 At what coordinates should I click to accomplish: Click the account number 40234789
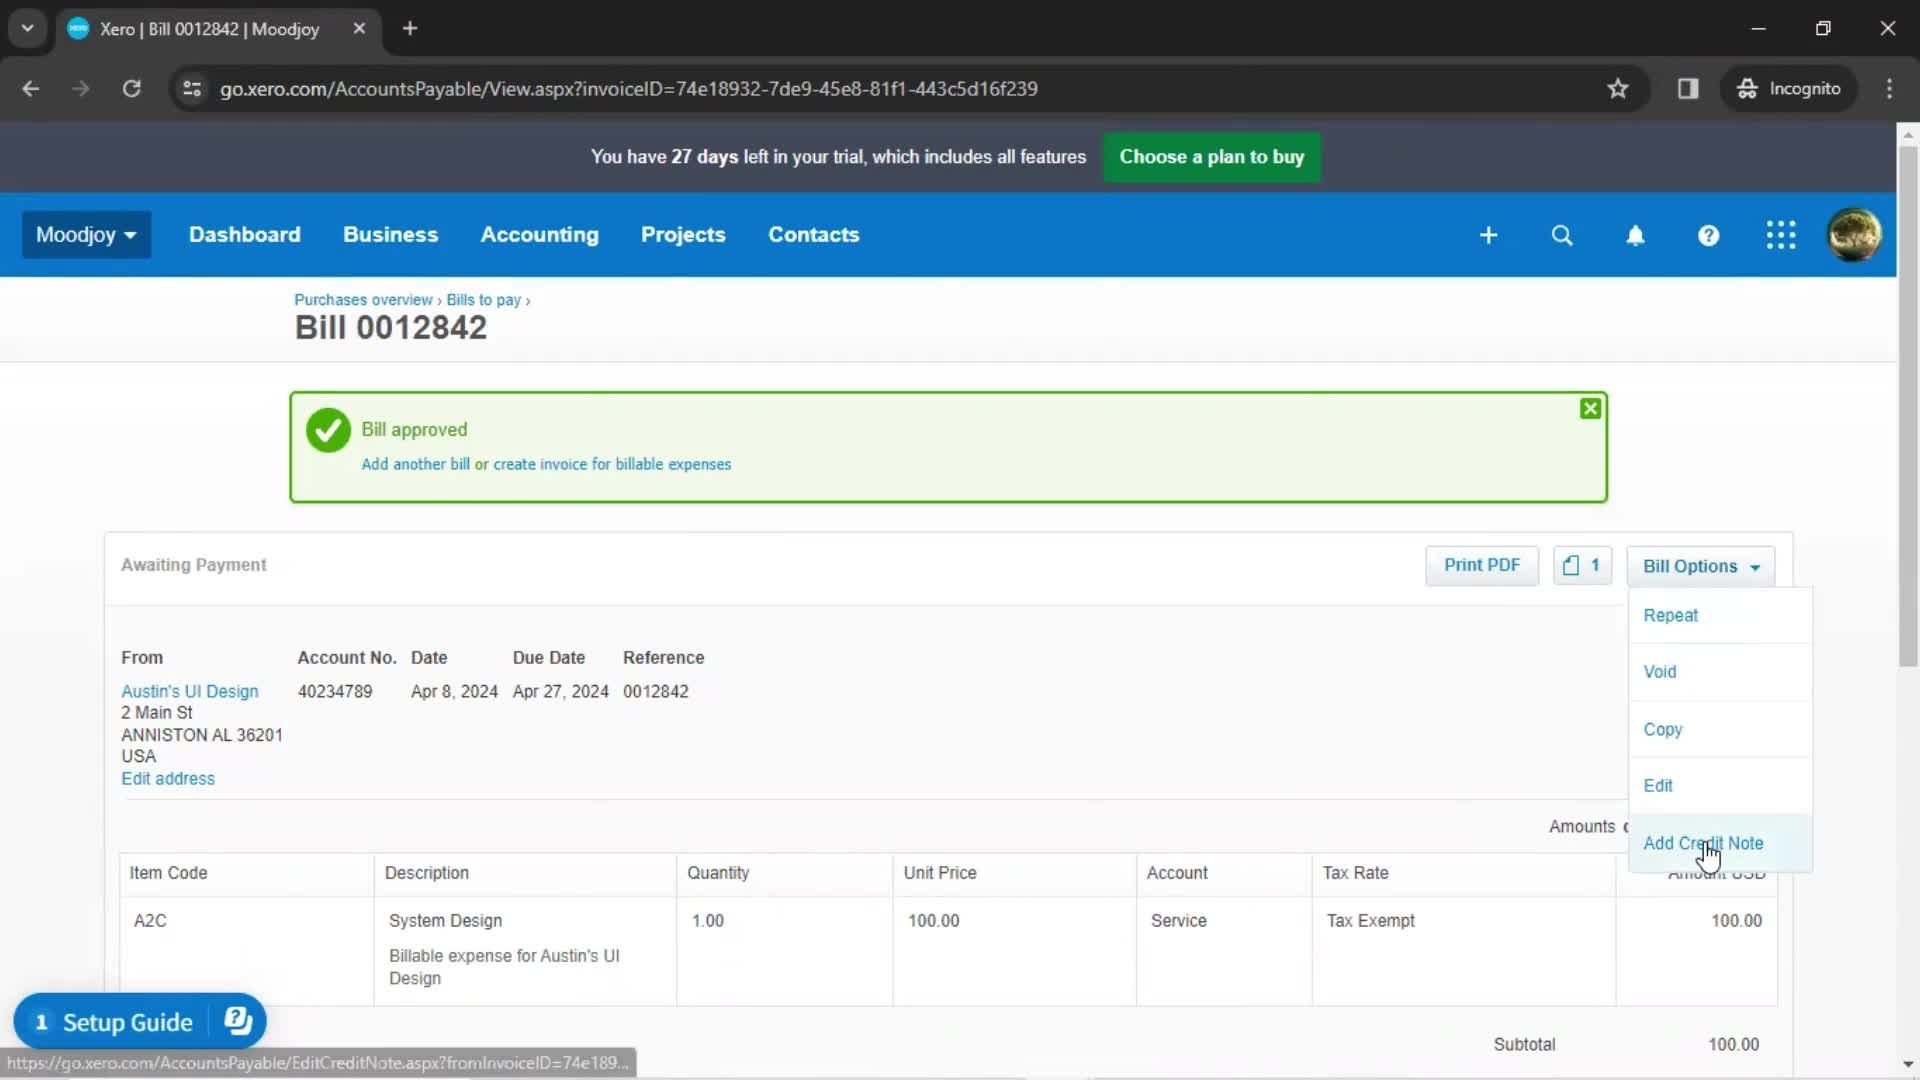334,691
